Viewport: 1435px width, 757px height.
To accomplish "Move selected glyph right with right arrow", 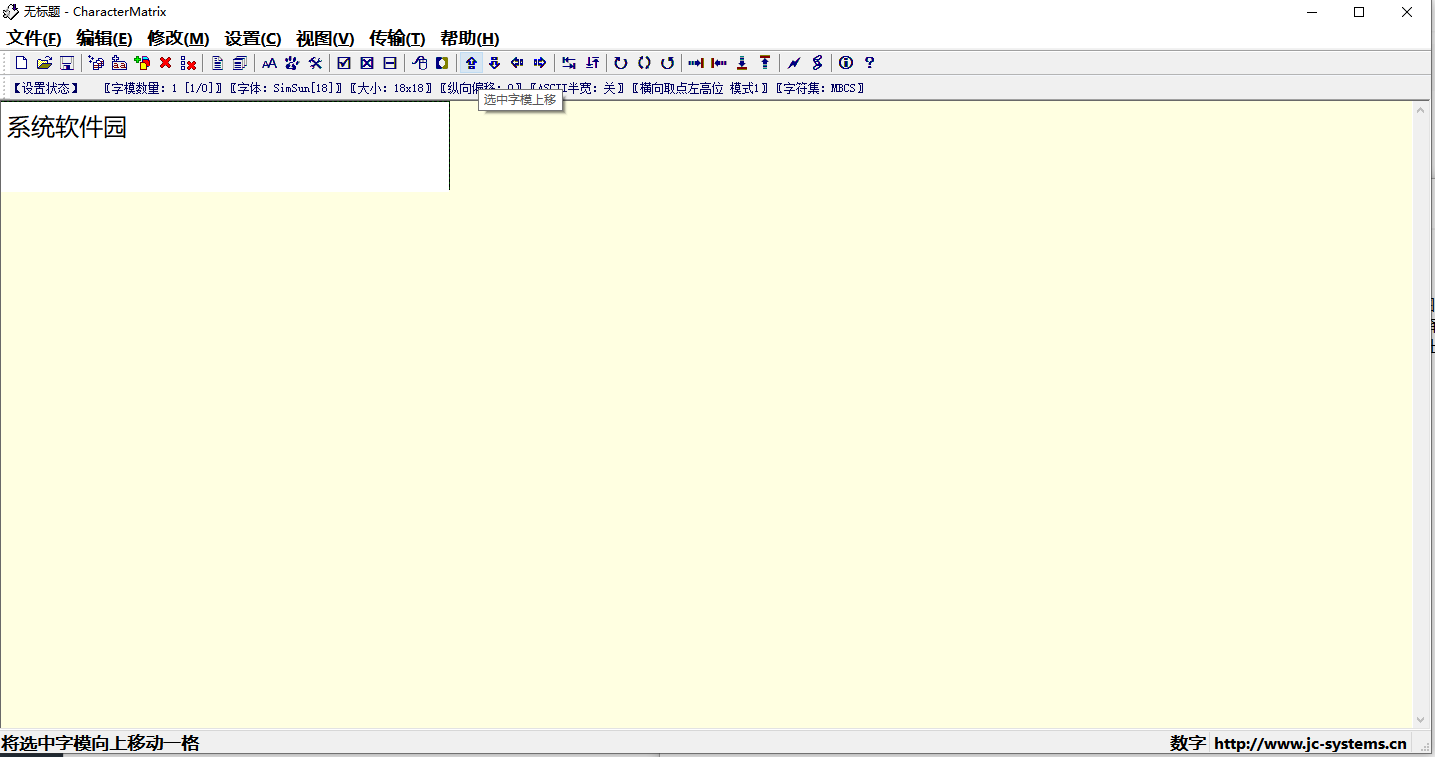I will [540, 63].
